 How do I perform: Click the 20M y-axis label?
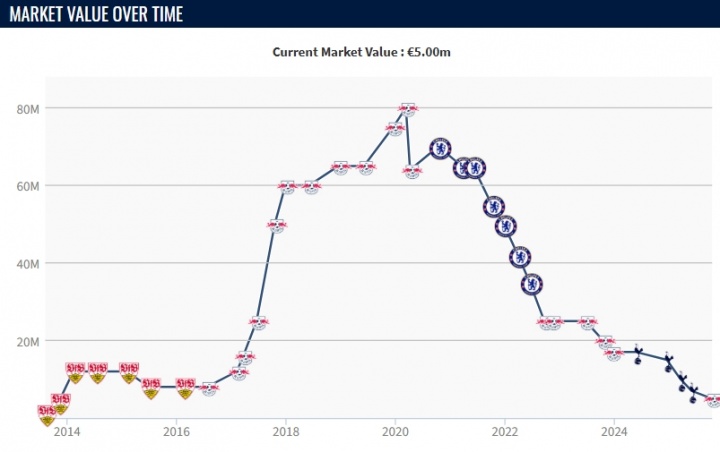point(27,341)
